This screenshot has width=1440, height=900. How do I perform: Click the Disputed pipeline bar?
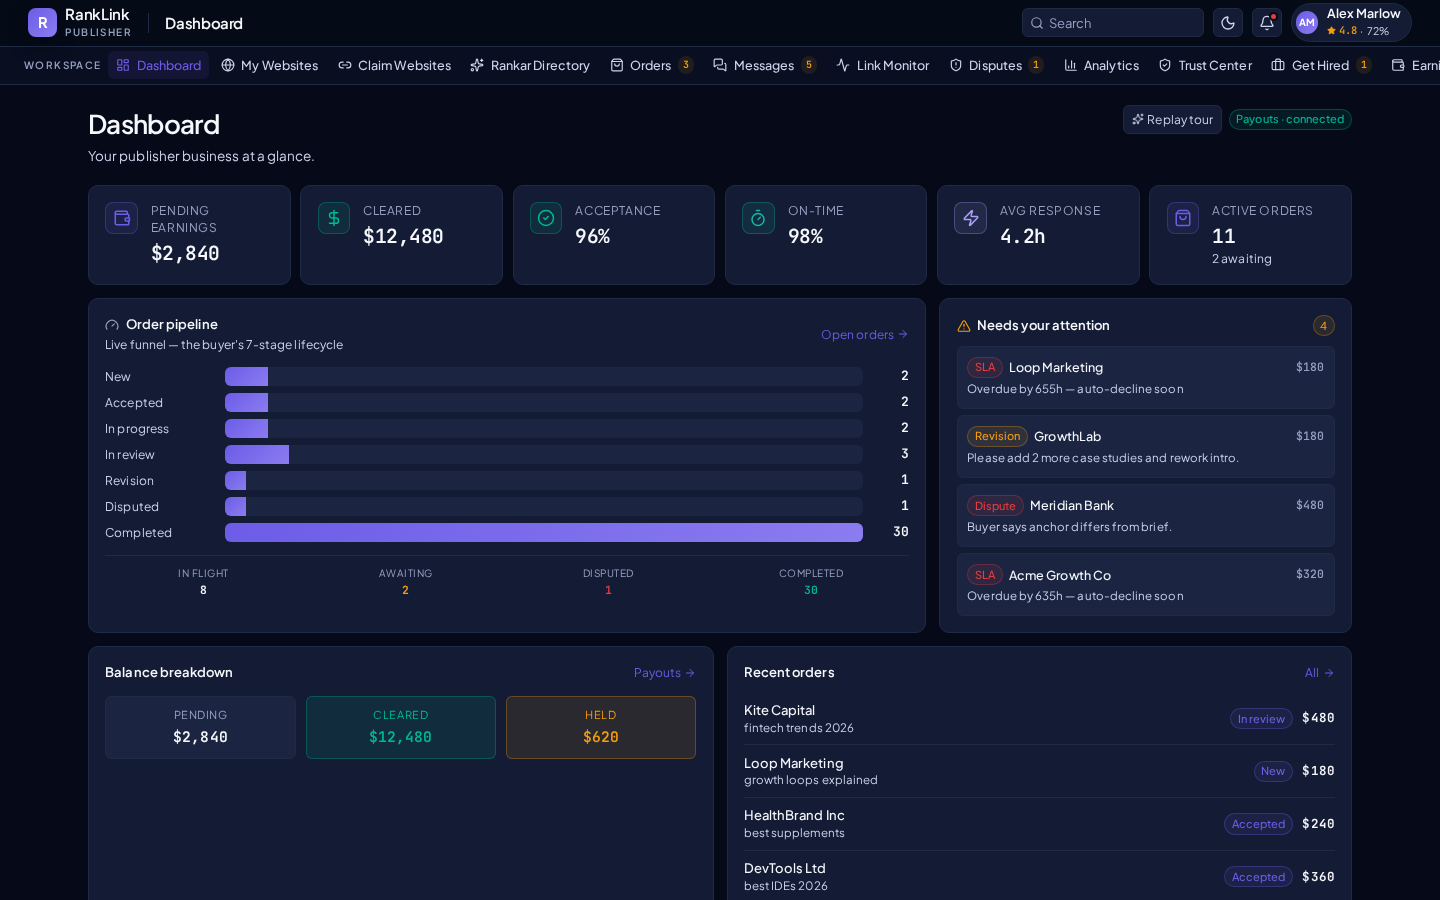coord(235,506)
